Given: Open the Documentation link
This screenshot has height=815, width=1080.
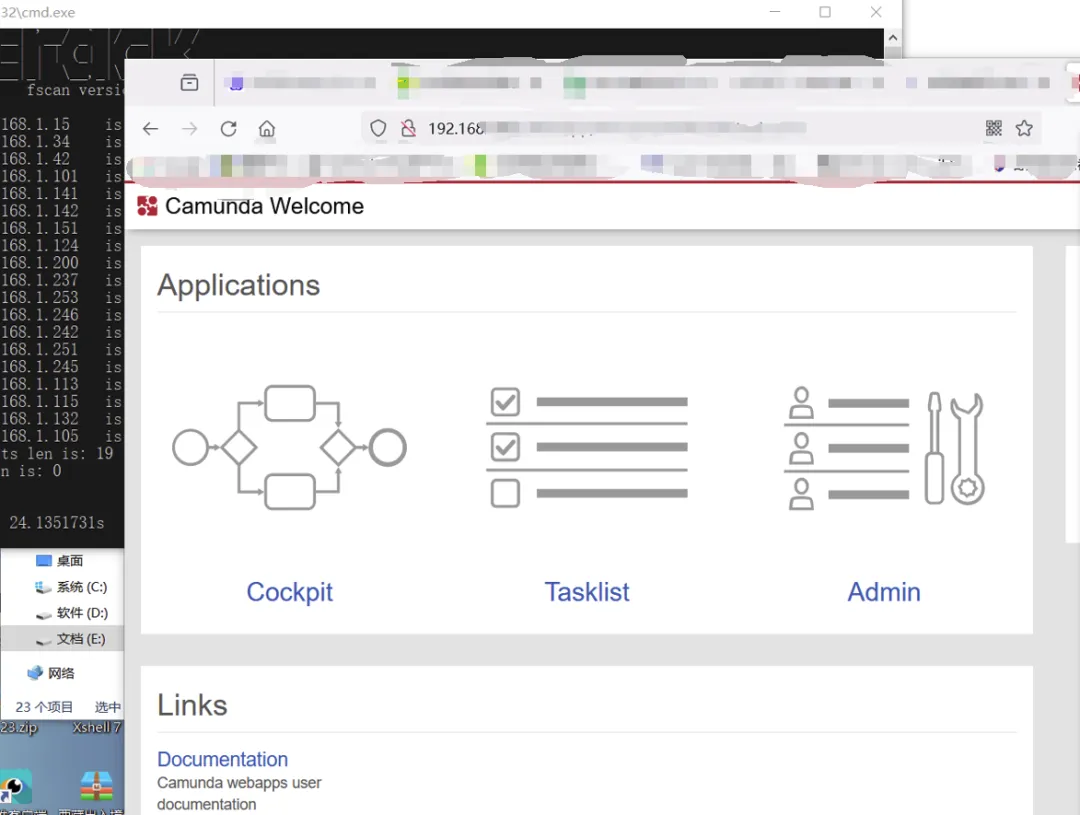Looking at the screenshot, I should [222, 759].
